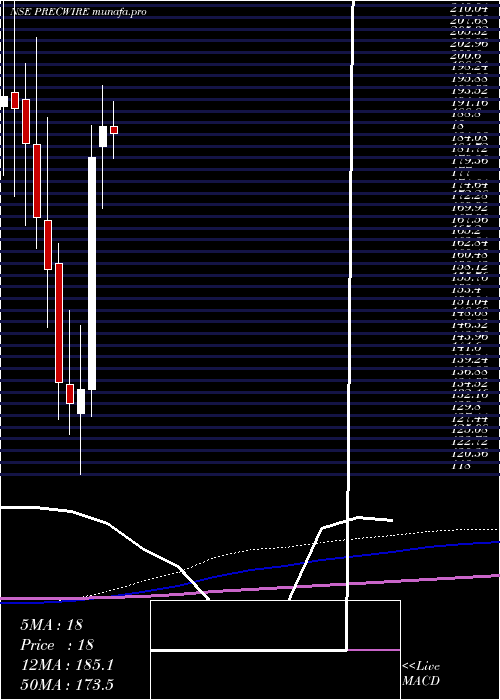
Task: Click the 122.72 price axis label
Action: click(x=470, y=442)
